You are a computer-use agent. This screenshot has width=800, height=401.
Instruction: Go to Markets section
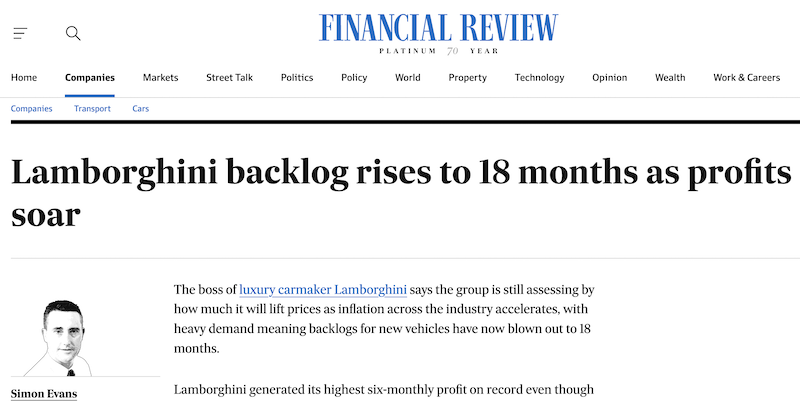pos(160,78)
